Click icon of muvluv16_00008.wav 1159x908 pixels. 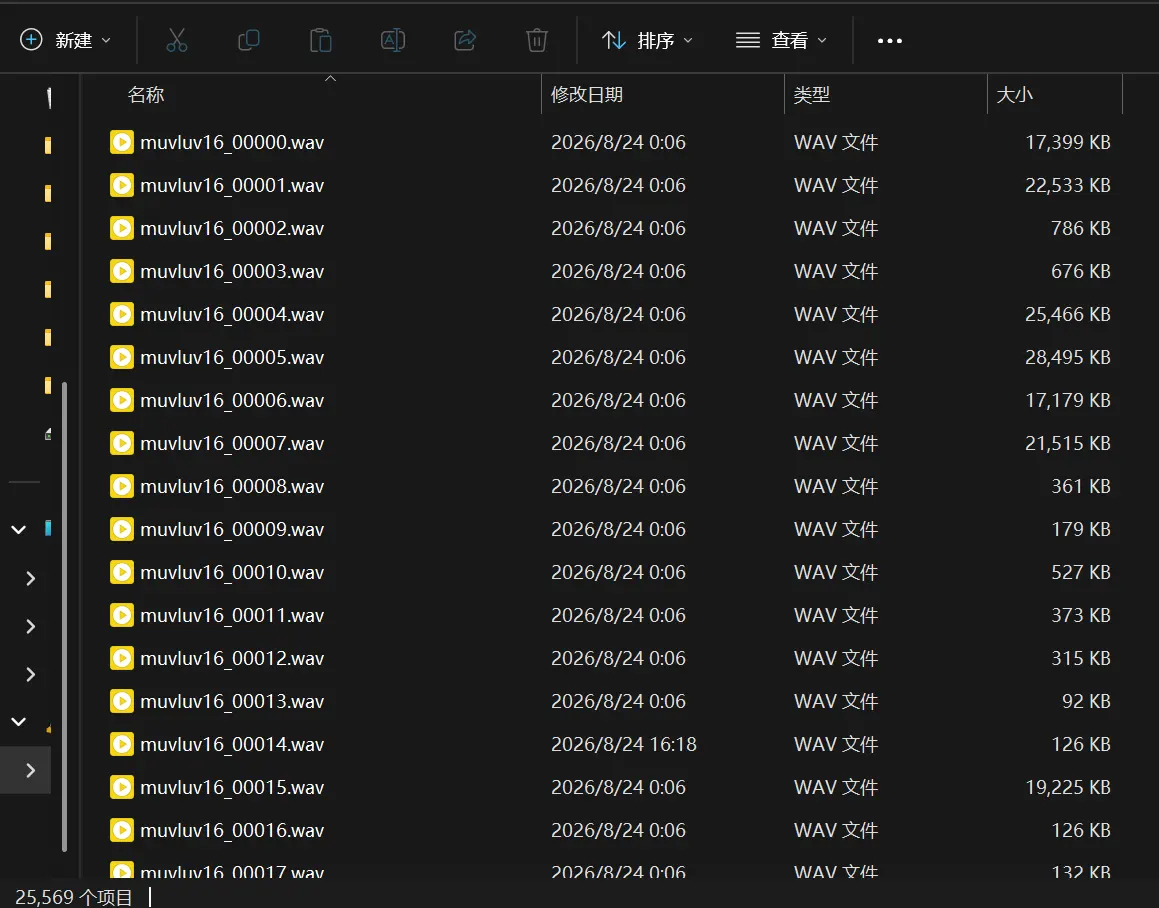[x=122, y=486]
